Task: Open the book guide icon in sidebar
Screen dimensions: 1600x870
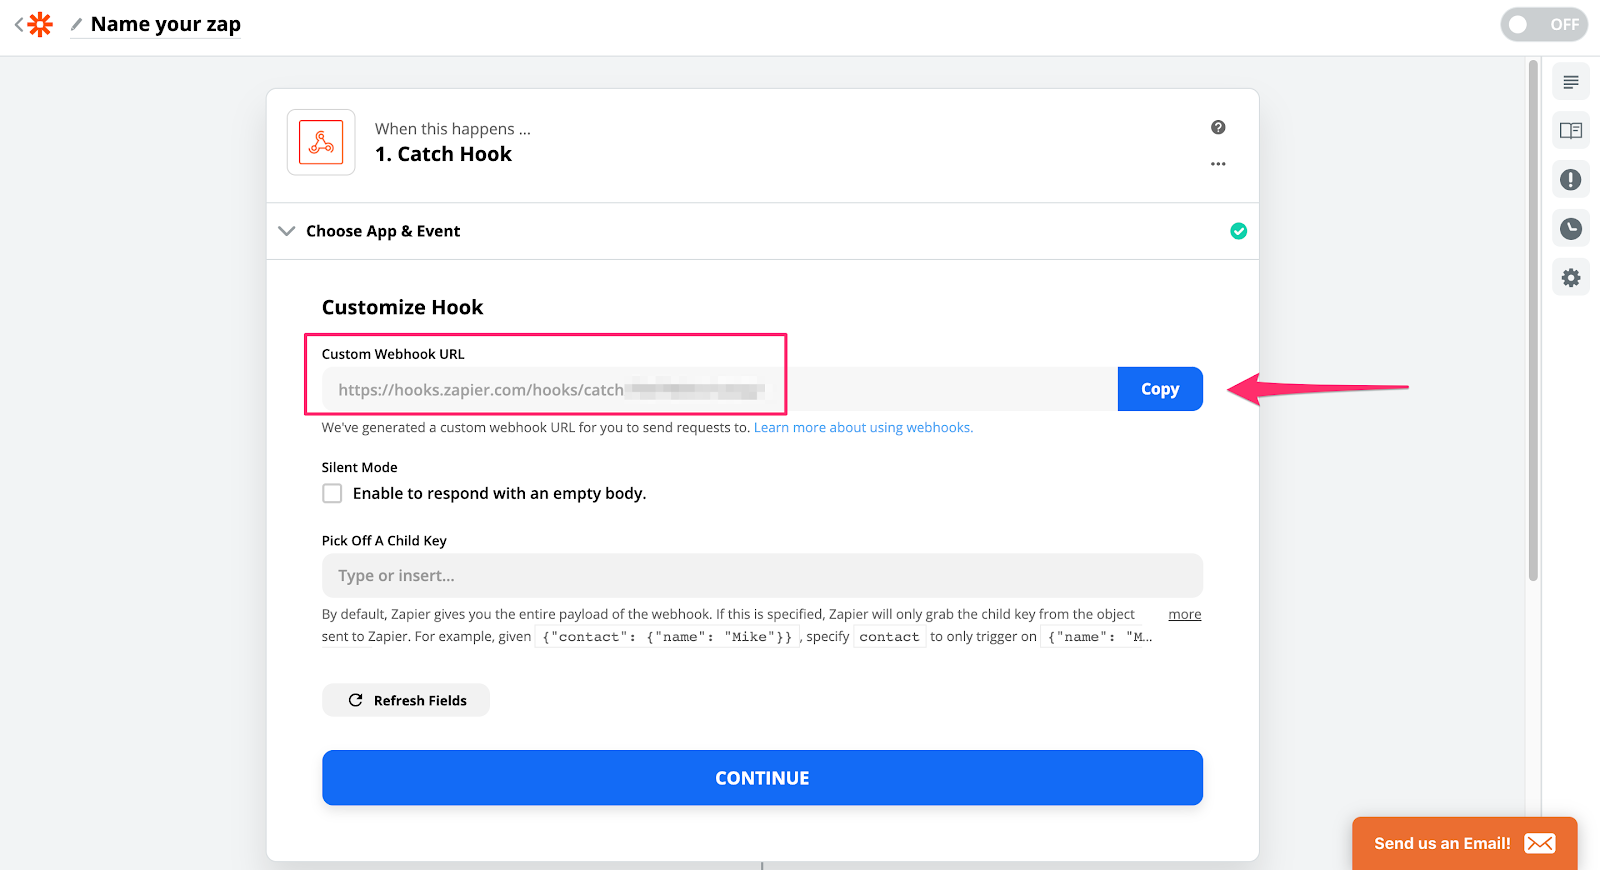Action: [1570, 131]
